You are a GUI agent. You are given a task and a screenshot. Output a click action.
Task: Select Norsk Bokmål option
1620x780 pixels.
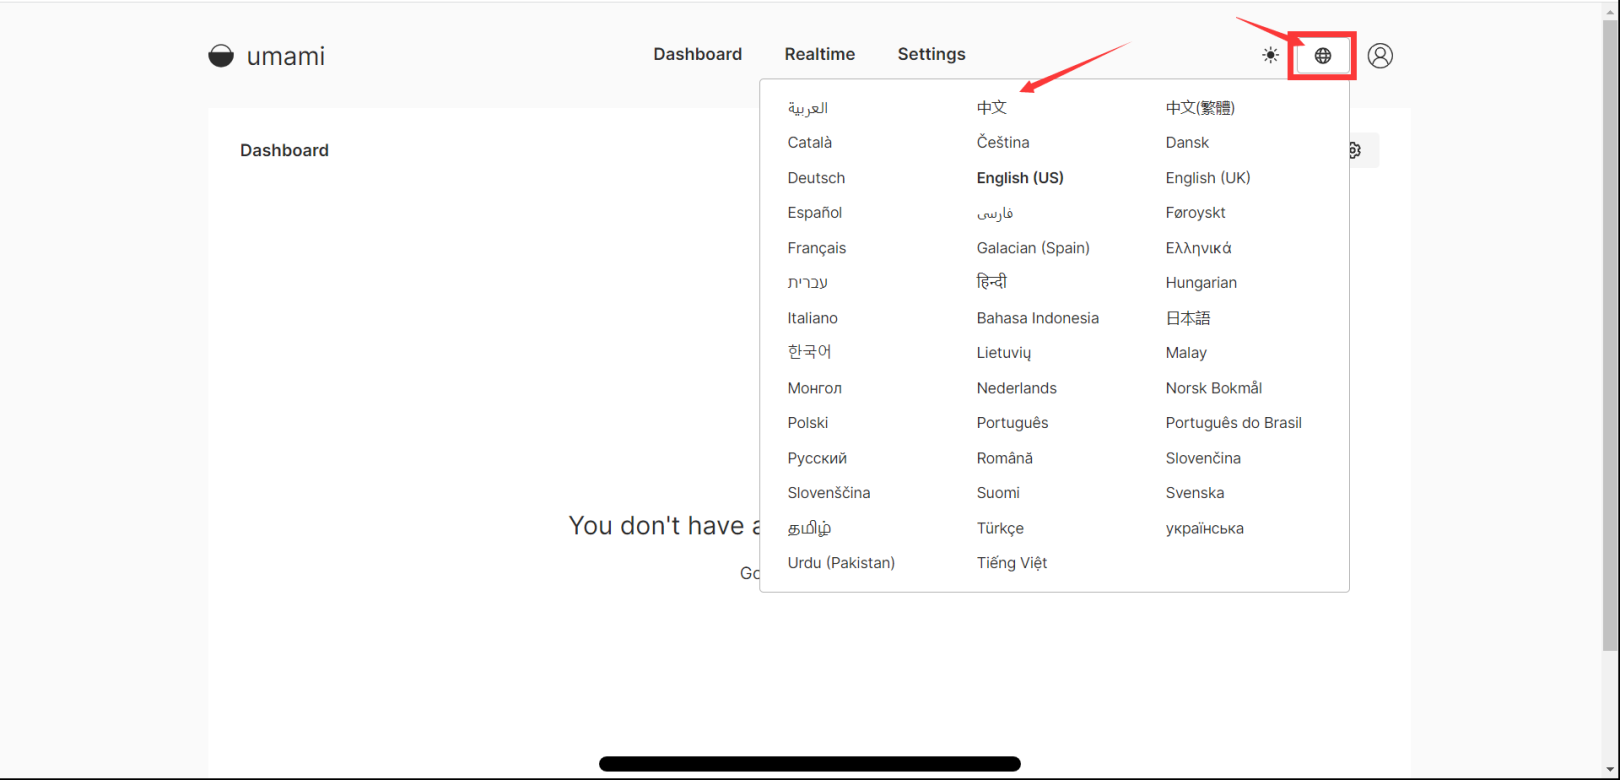pos(1213,388)
